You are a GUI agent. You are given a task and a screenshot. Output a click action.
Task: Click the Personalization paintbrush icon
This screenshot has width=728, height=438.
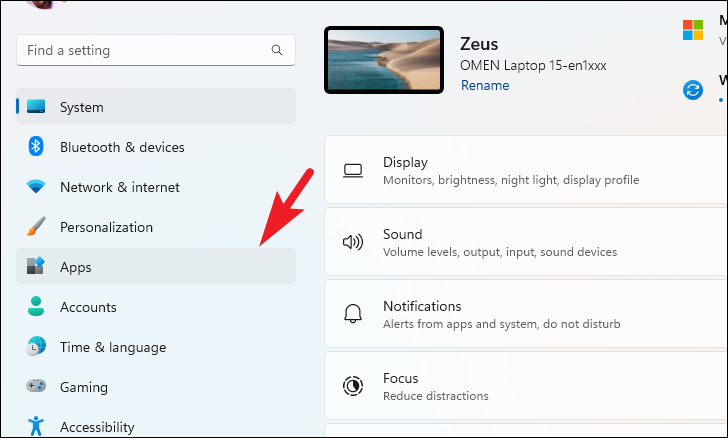click(x=36, y=227)
